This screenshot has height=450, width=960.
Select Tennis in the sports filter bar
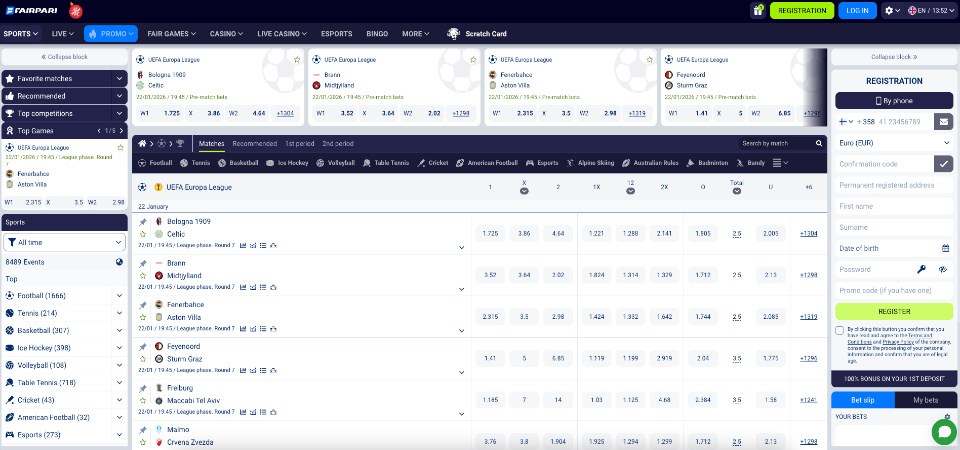point(195,163)
